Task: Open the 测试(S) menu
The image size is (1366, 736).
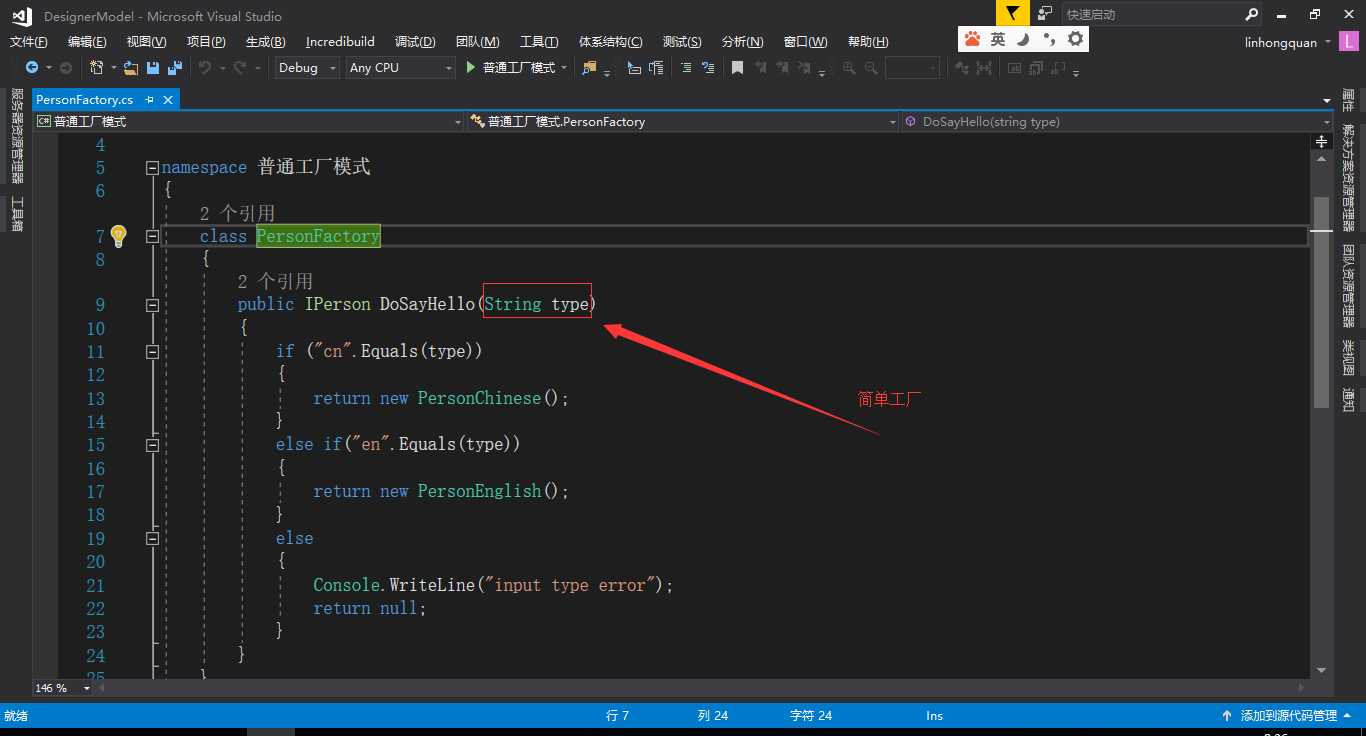Action: point(682,41)
